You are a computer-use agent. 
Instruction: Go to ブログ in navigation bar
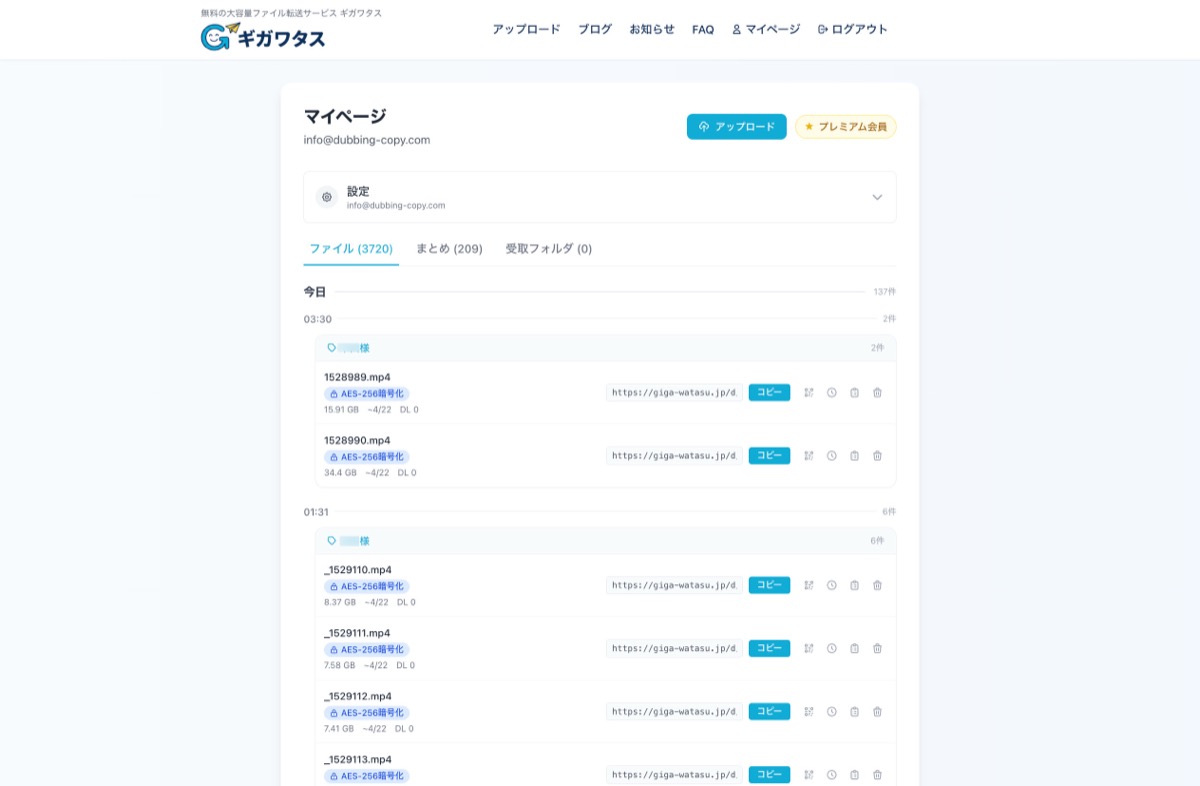[x=595, y=30]
